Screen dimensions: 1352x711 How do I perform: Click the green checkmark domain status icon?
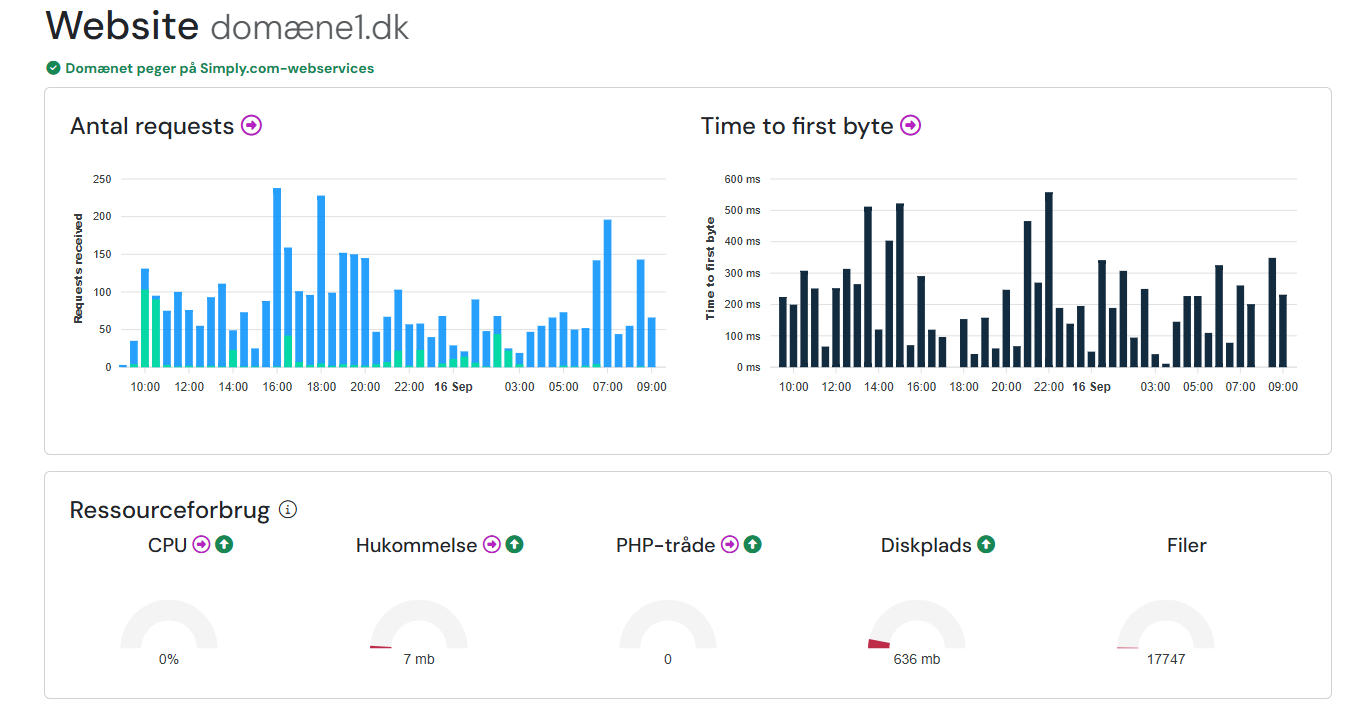pyautogui.click(x=53, y=68)
